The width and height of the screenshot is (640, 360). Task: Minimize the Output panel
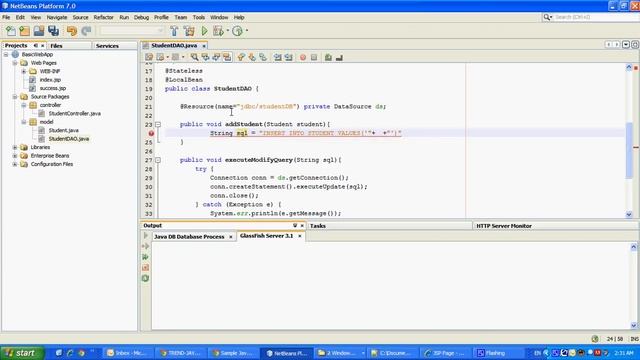coord(295,225)
